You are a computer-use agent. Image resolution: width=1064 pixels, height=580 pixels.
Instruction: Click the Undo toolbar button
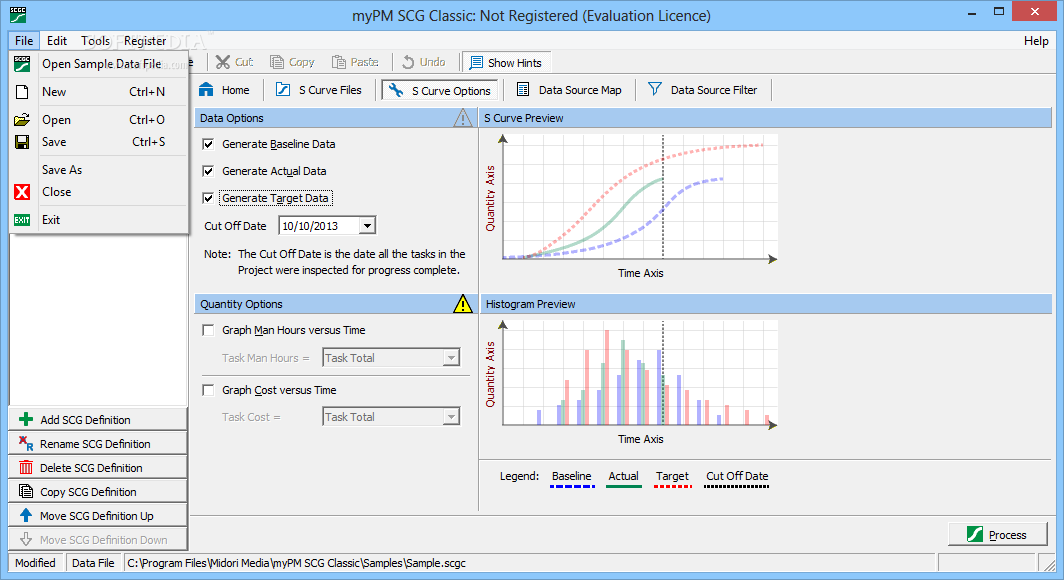tap(424, 62)
